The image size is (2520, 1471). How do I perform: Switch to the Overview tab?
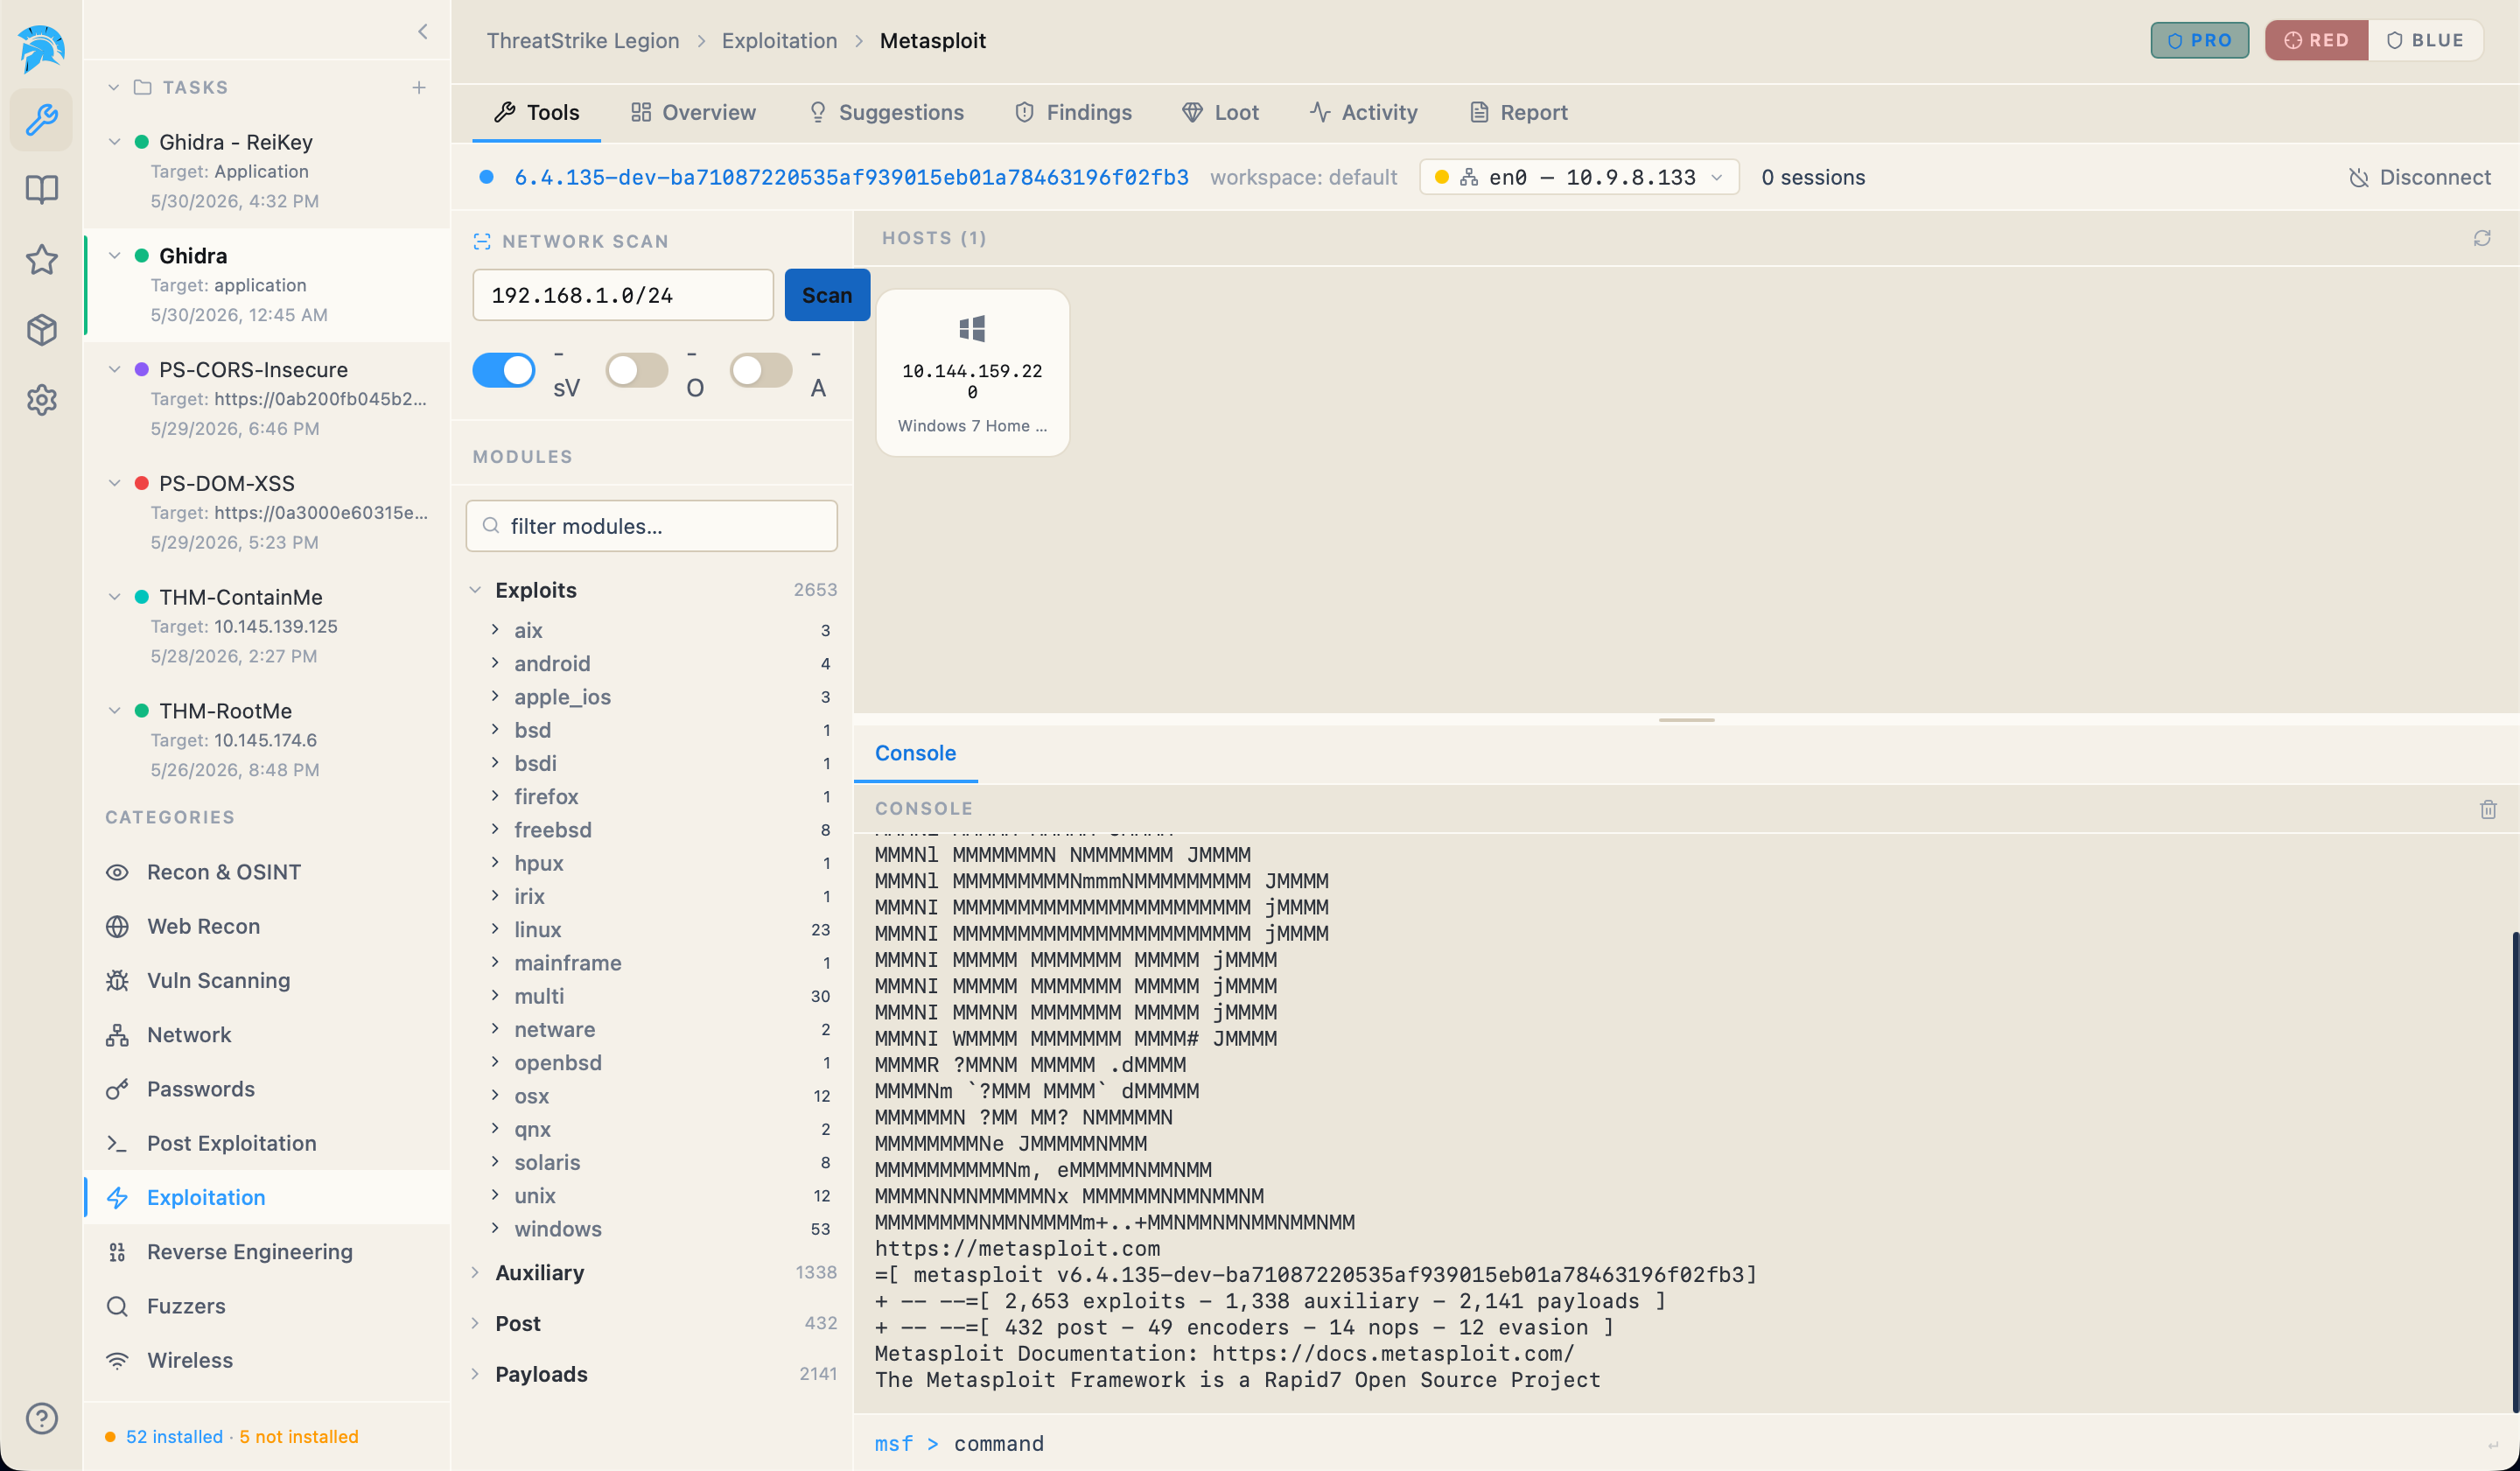(x=693, y=112)
